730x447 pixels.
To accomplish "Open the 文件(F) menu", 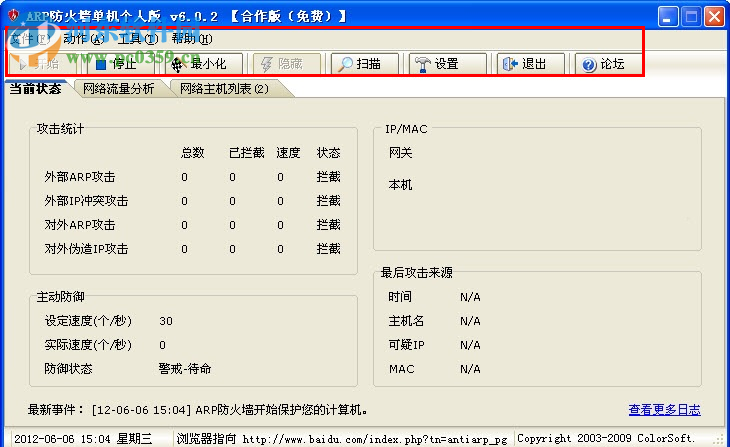I will point(30,39).
